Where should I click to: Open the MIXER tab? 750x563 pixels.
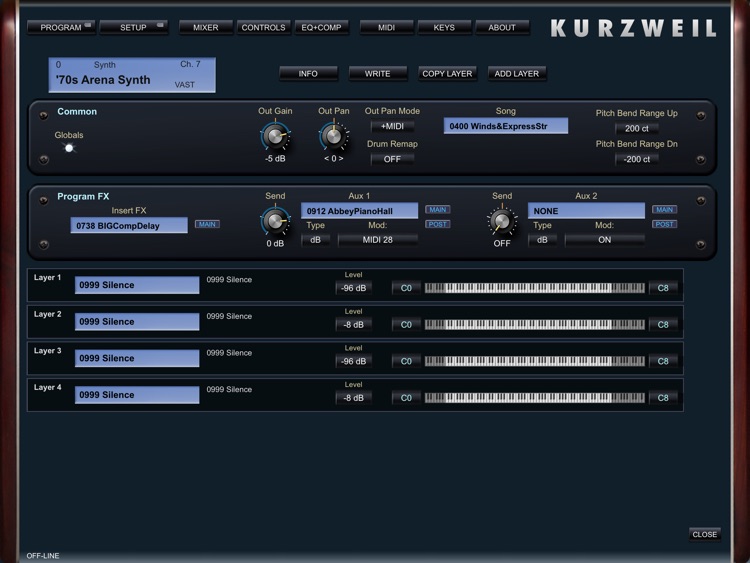click(x=206, y=27)
